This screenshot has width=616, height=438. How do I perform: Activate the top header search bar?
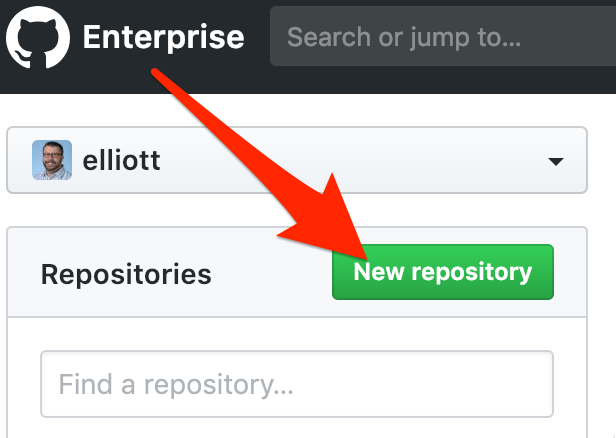[x=443, y=36]
